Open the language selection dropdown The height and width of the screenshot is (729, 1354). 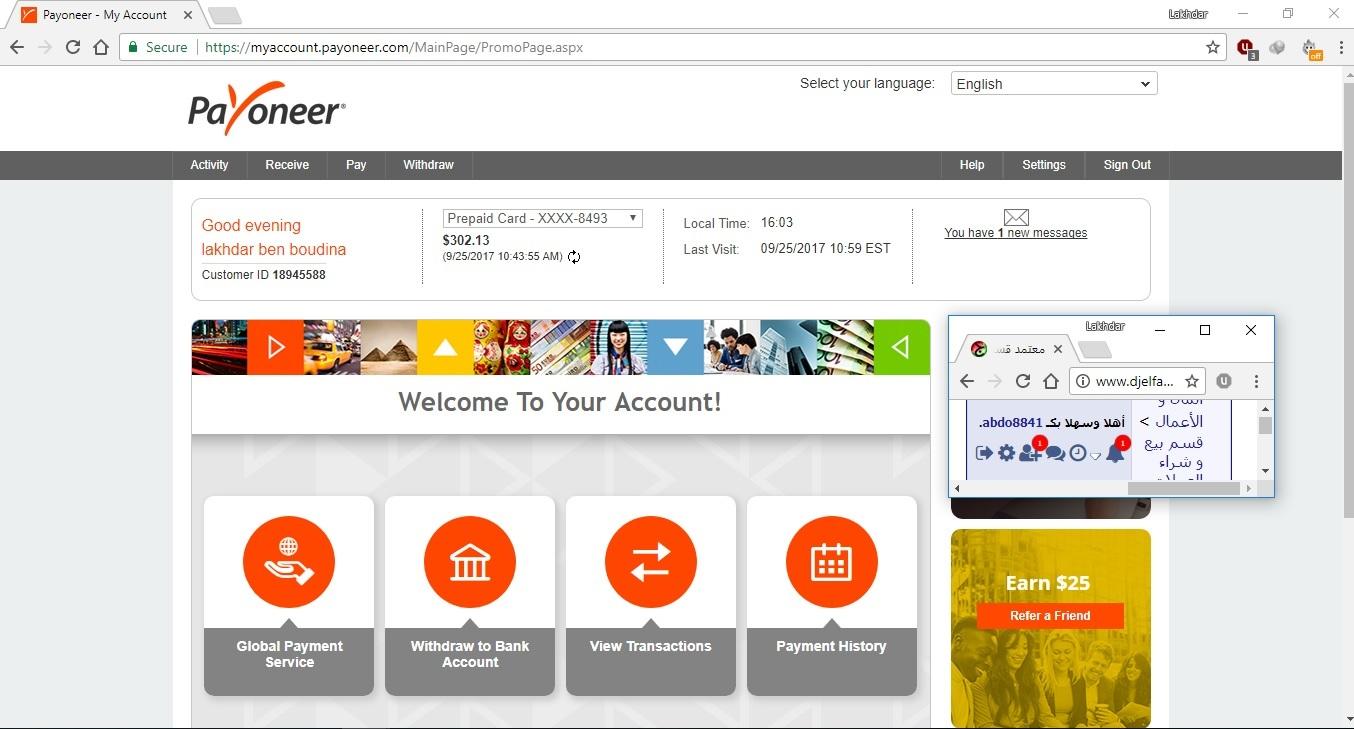coord(1054,84)
